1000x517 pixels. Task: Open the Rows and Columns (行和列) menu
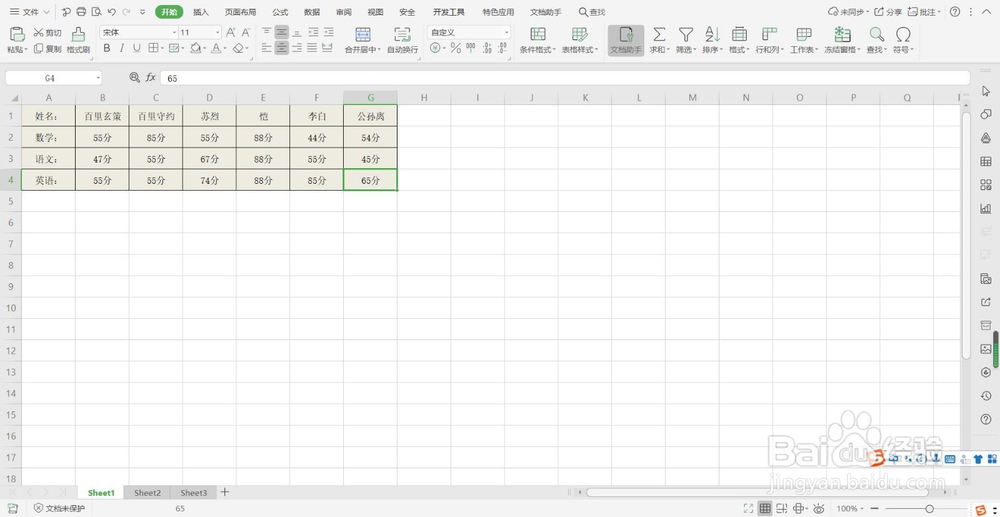pos(769,40)
